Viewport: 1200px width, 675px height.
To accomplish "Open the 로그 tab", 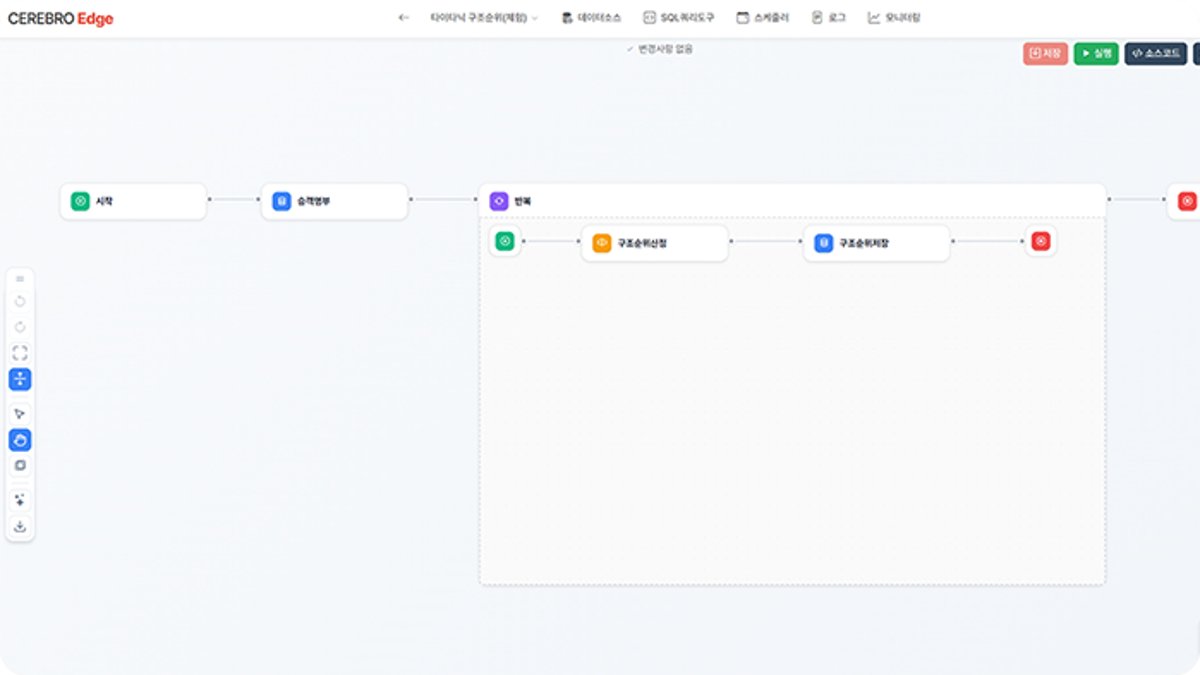I will point(829,18).
